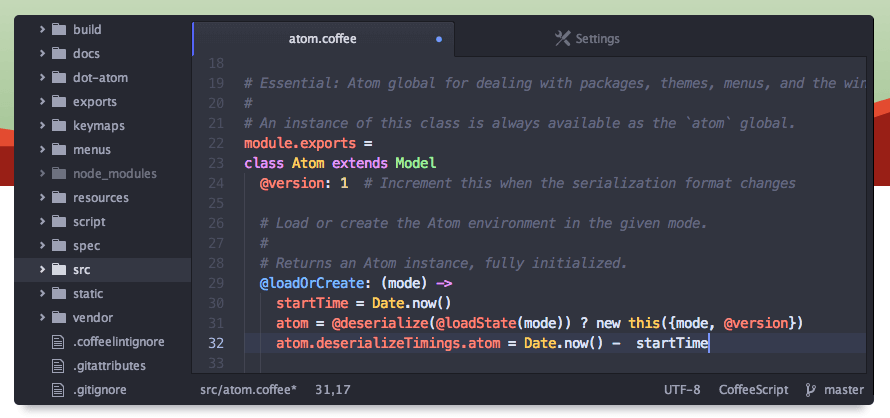Image resolution: width=890 pixels, height=418 pixels.
Task: Expand the spec folder arrow
Action: coord(42,245)
